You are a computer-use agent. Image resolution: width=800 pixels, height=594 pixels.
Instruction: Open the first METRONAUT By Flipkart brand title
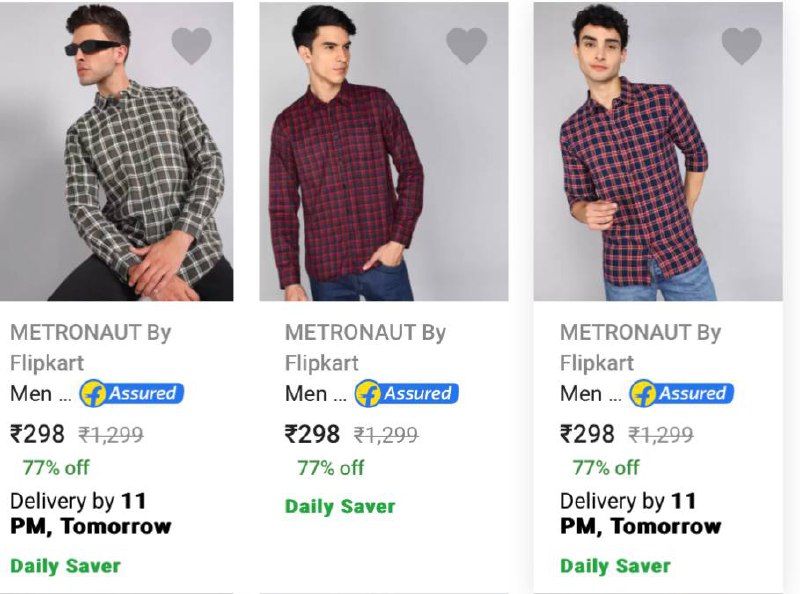[91, 348]
